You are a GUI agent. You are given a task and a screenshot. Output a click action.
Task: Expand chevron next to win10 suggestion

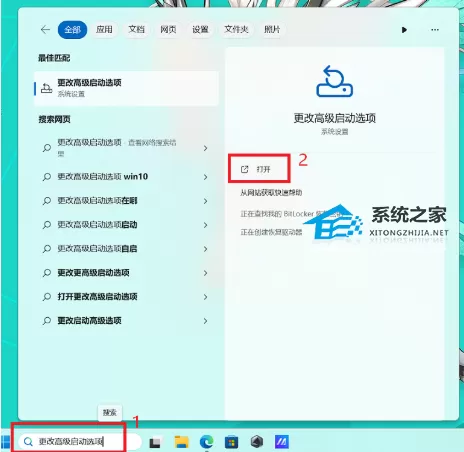coord(206,177)
